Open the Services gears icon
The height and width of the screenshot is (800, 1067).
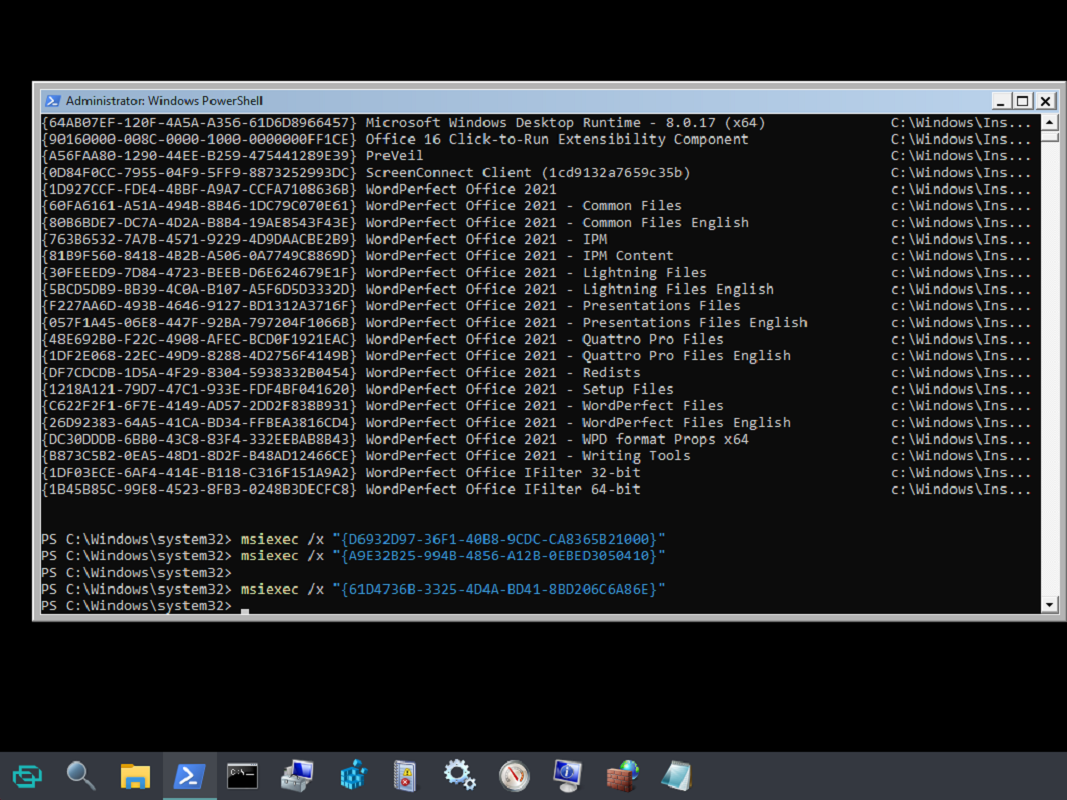coord(459,775)
